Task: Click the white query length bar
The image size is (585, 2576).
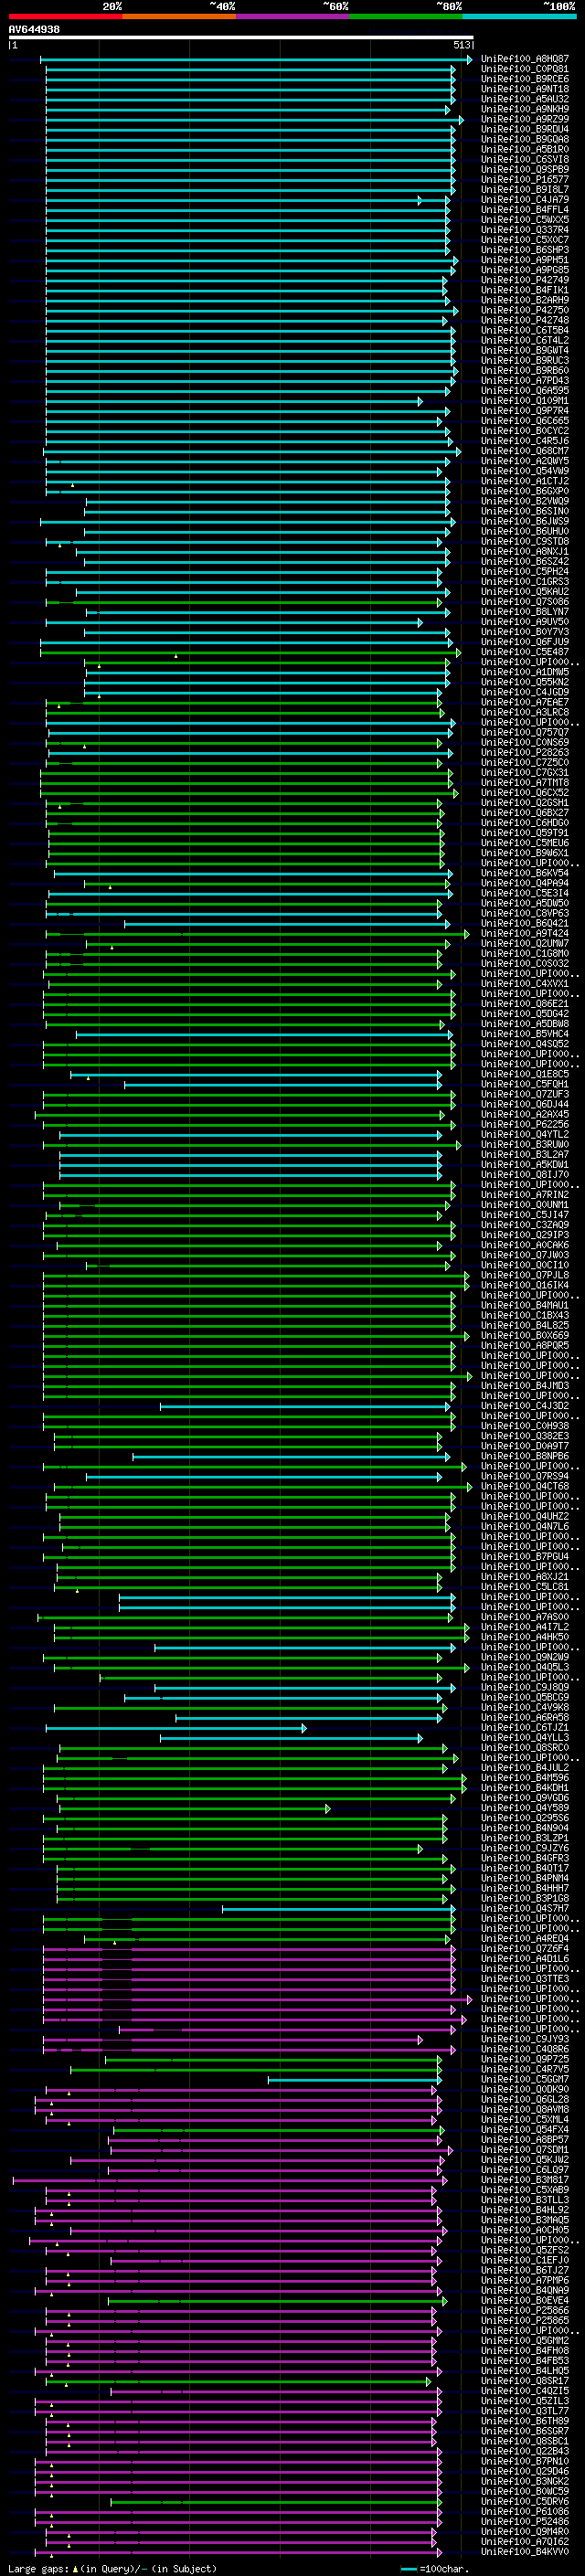Action: coord(241,38)
